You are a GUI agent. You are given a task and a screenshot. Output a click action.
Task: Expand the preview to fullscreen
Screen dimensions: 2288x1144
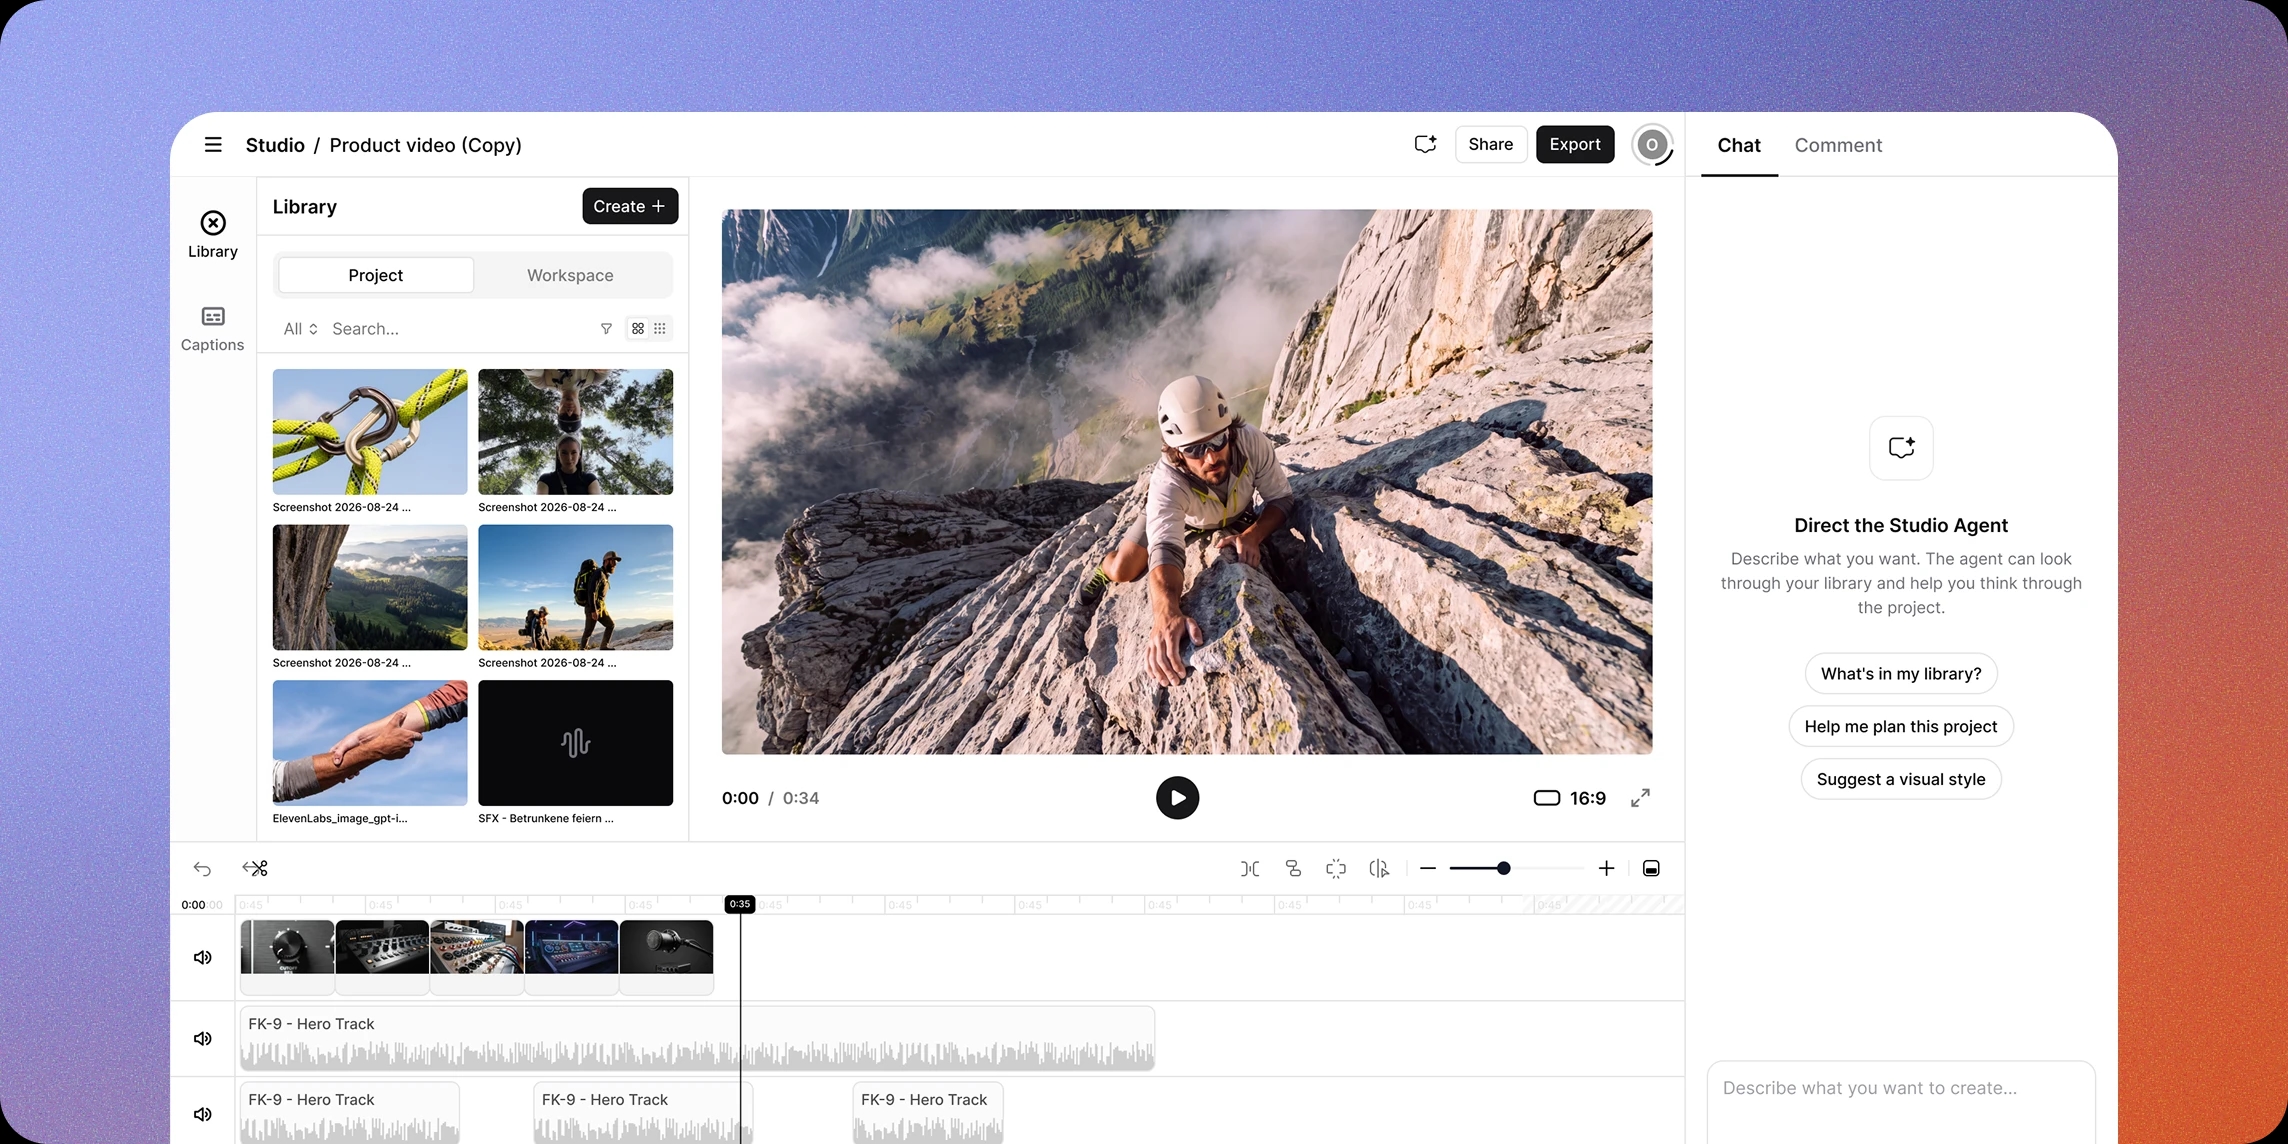coord(1640,798)
